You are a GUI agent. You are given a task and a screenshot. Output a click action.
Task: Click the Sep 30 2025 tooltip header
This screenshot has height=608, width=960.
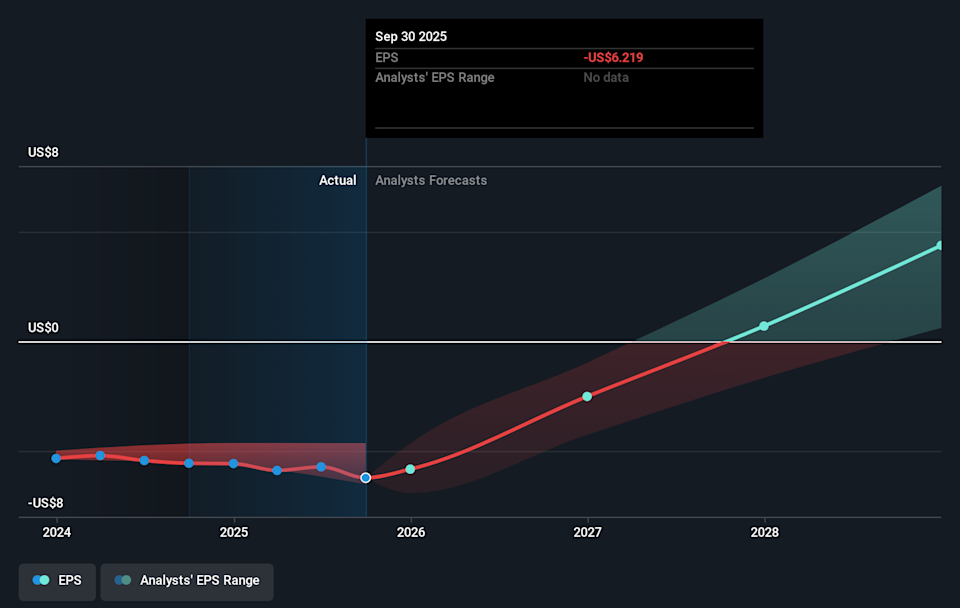coord(411,37)
